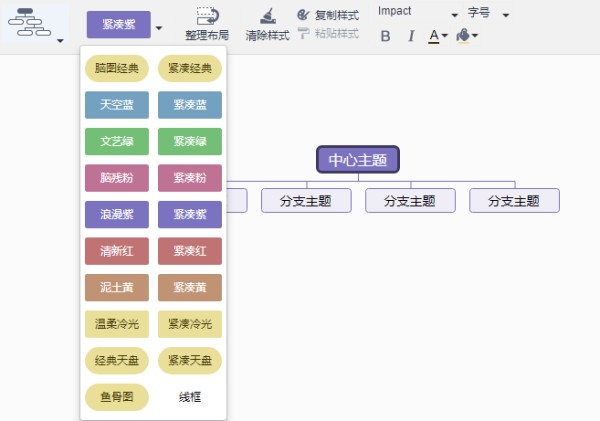Click the current theme button 紧凑紫 in toolbar

pos(119,24)
